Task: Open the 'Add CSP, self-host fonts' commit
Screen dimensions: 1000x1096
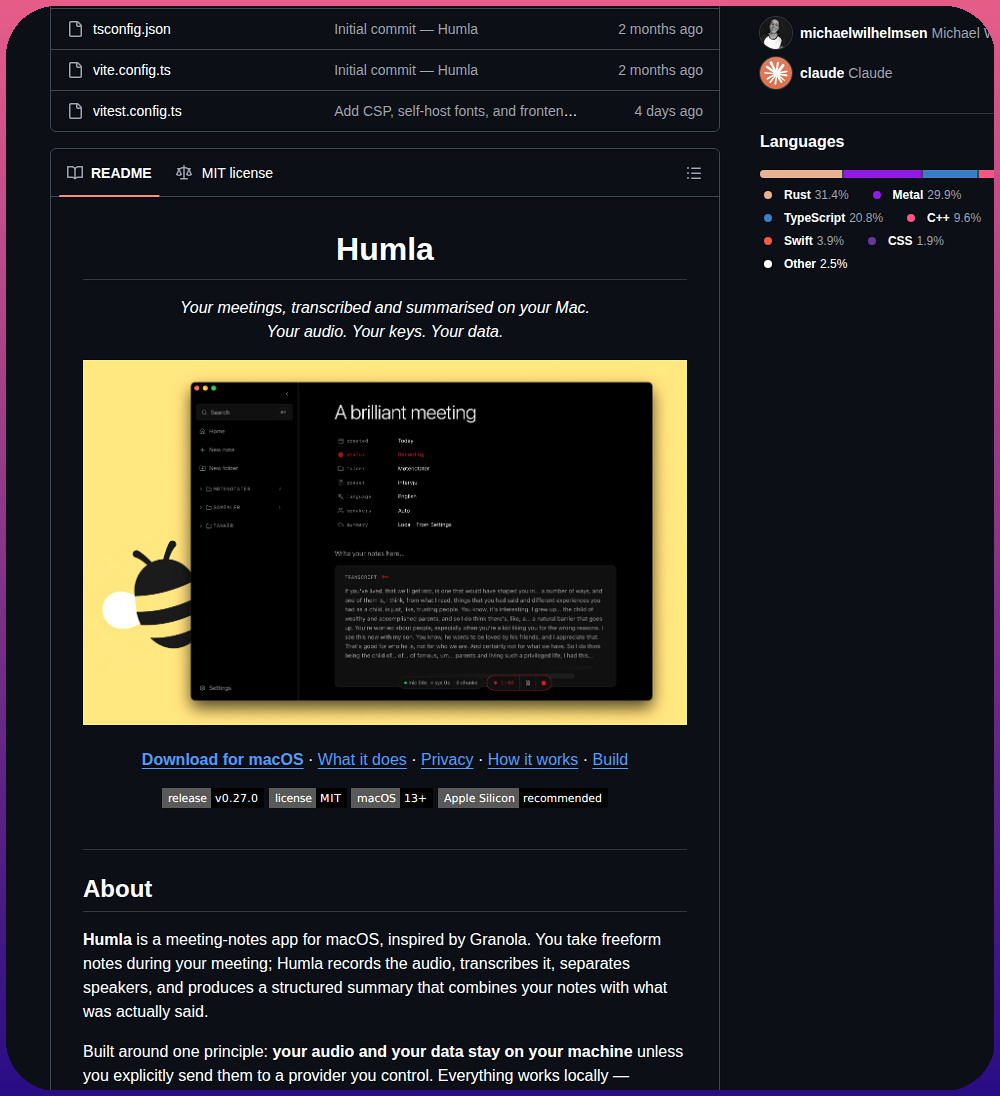Action: pos(456,111)
